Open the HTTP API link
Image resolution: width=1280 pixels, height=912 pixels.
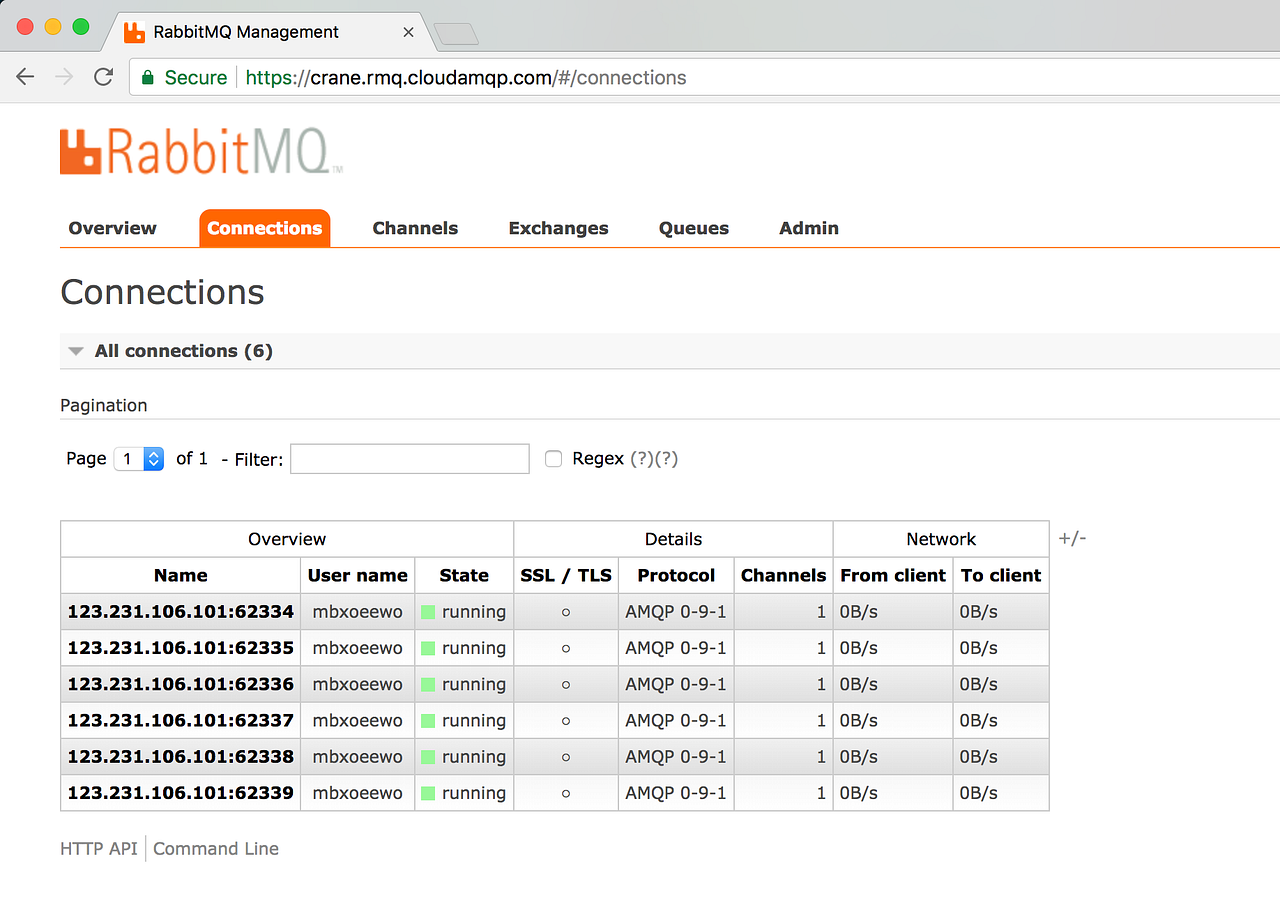(98, 848)
